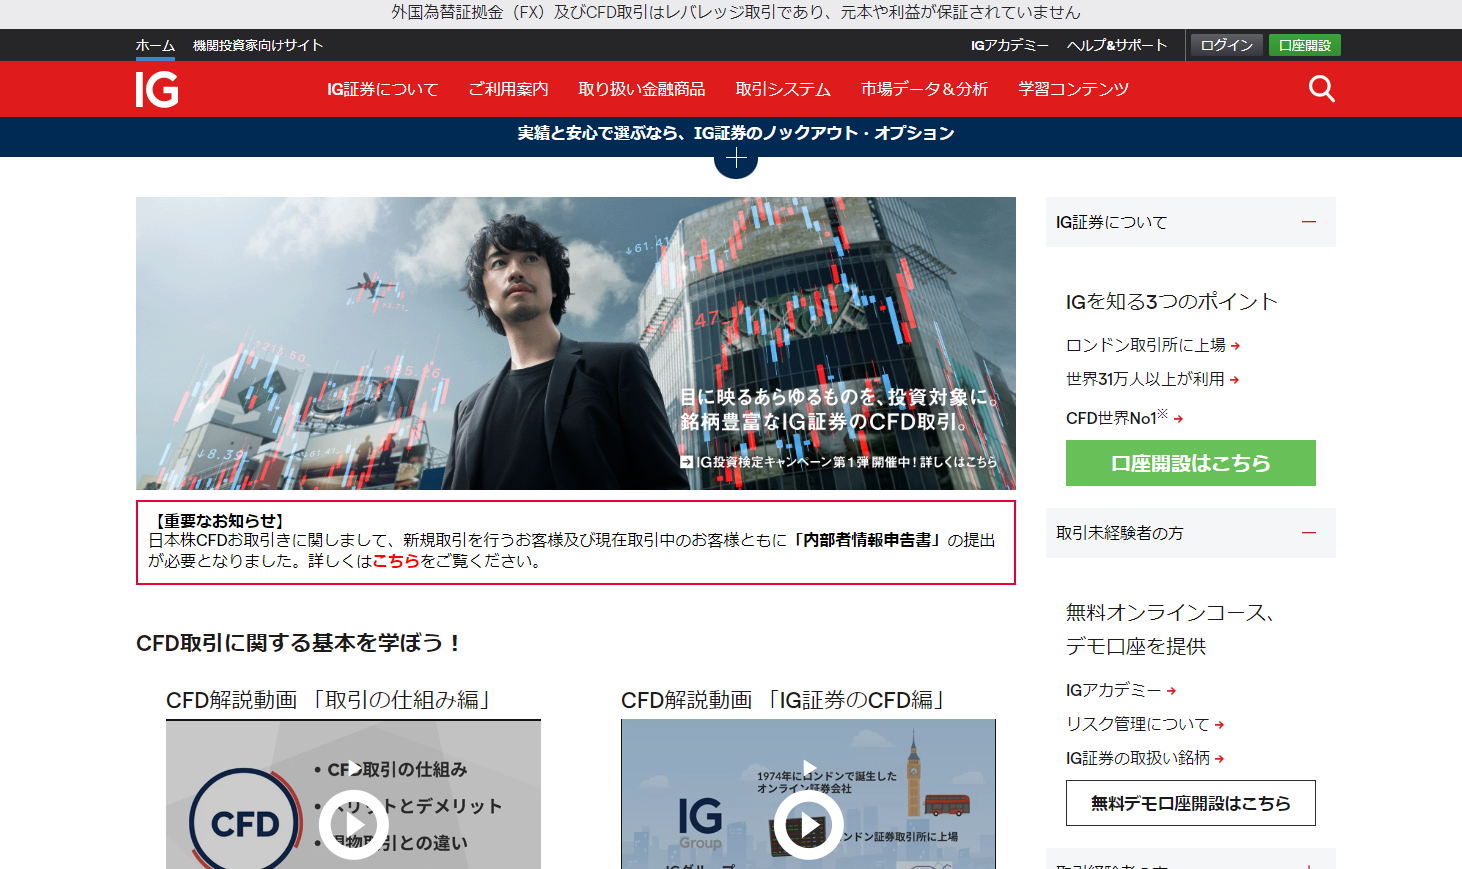Play the 取引の仕組み編 CFD video

[353, 825]
